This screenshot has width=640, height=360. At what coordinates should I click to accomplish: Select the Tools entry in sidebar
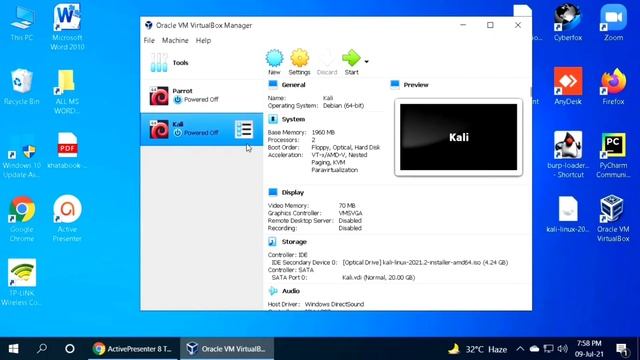(202, 63)
